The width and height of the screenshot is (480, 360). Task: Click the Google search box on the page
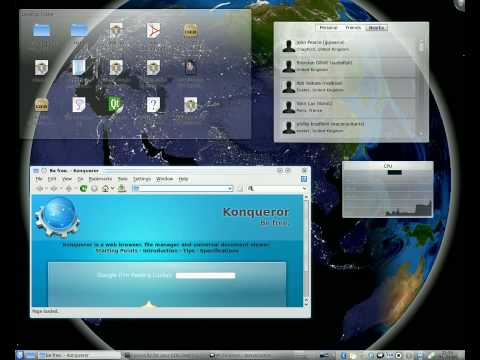[x=206, y=275]
